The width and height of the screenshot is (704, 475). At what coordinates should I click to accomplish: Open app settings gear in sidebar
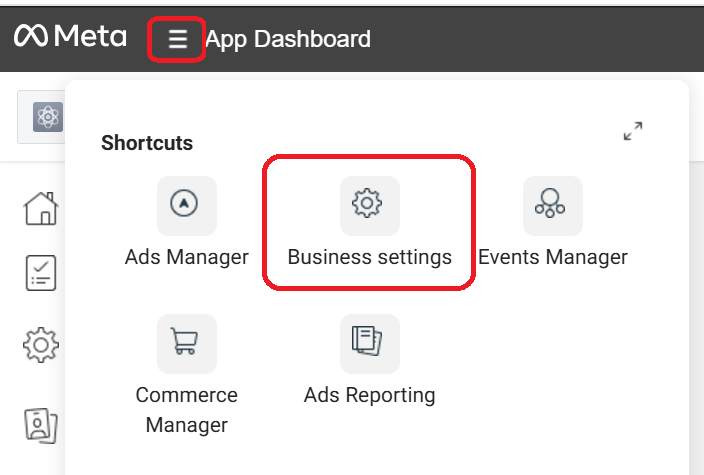point(41,345)
